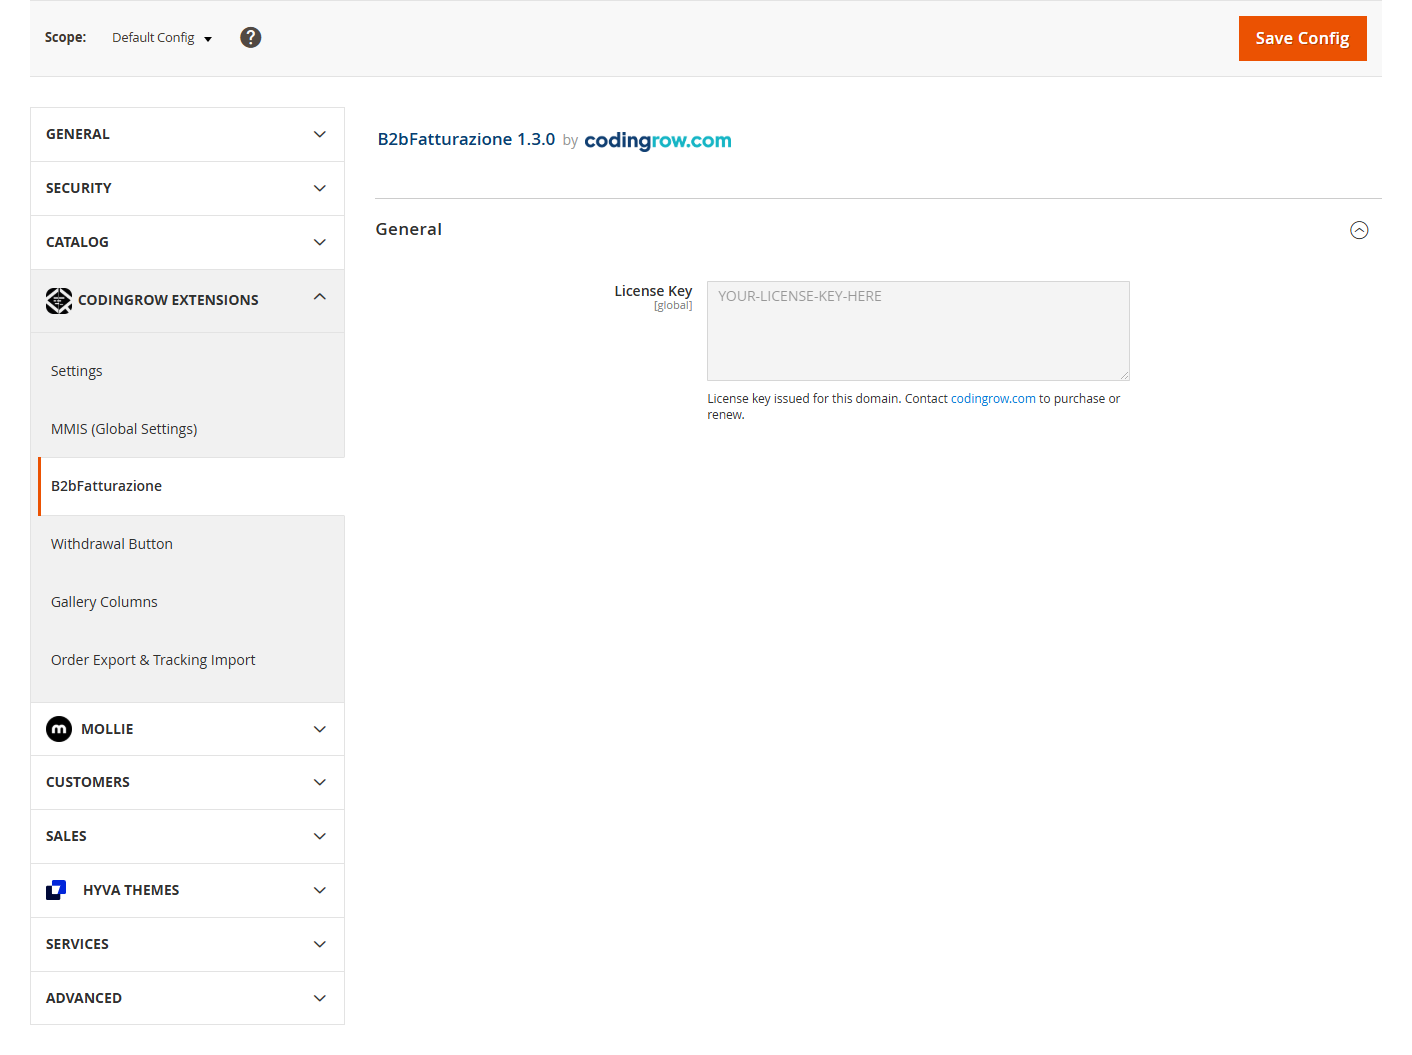Expand the CATALOG section chevron

tap(320, 242)
